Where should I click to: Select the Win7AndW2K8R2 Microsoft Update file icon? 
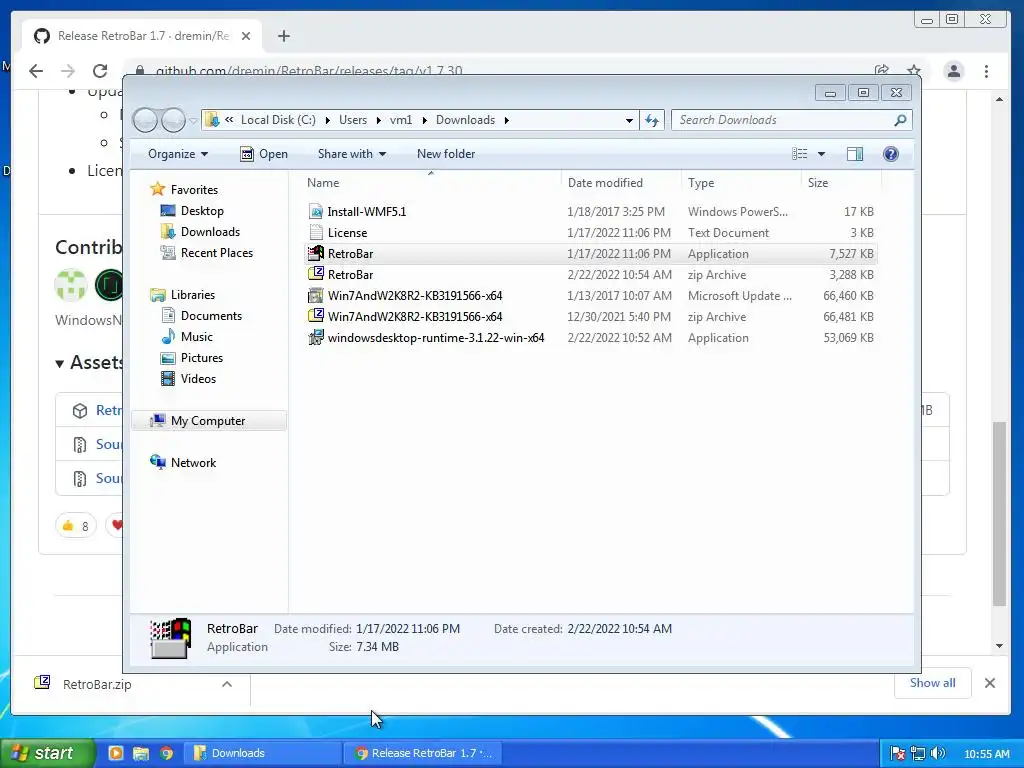(316, 295)
